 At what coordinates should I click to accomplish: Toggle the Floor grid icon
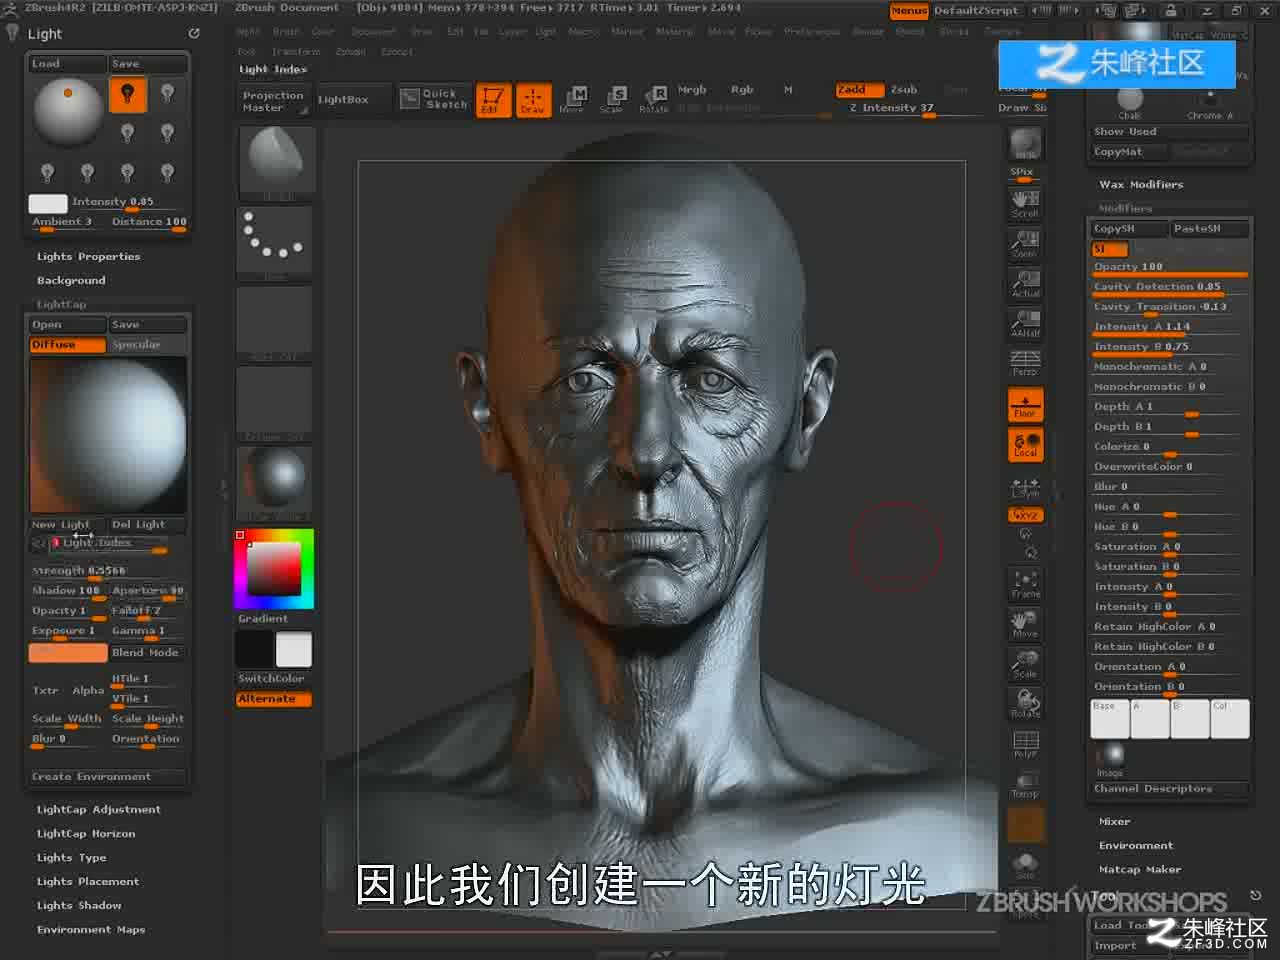coord(1025,405)
